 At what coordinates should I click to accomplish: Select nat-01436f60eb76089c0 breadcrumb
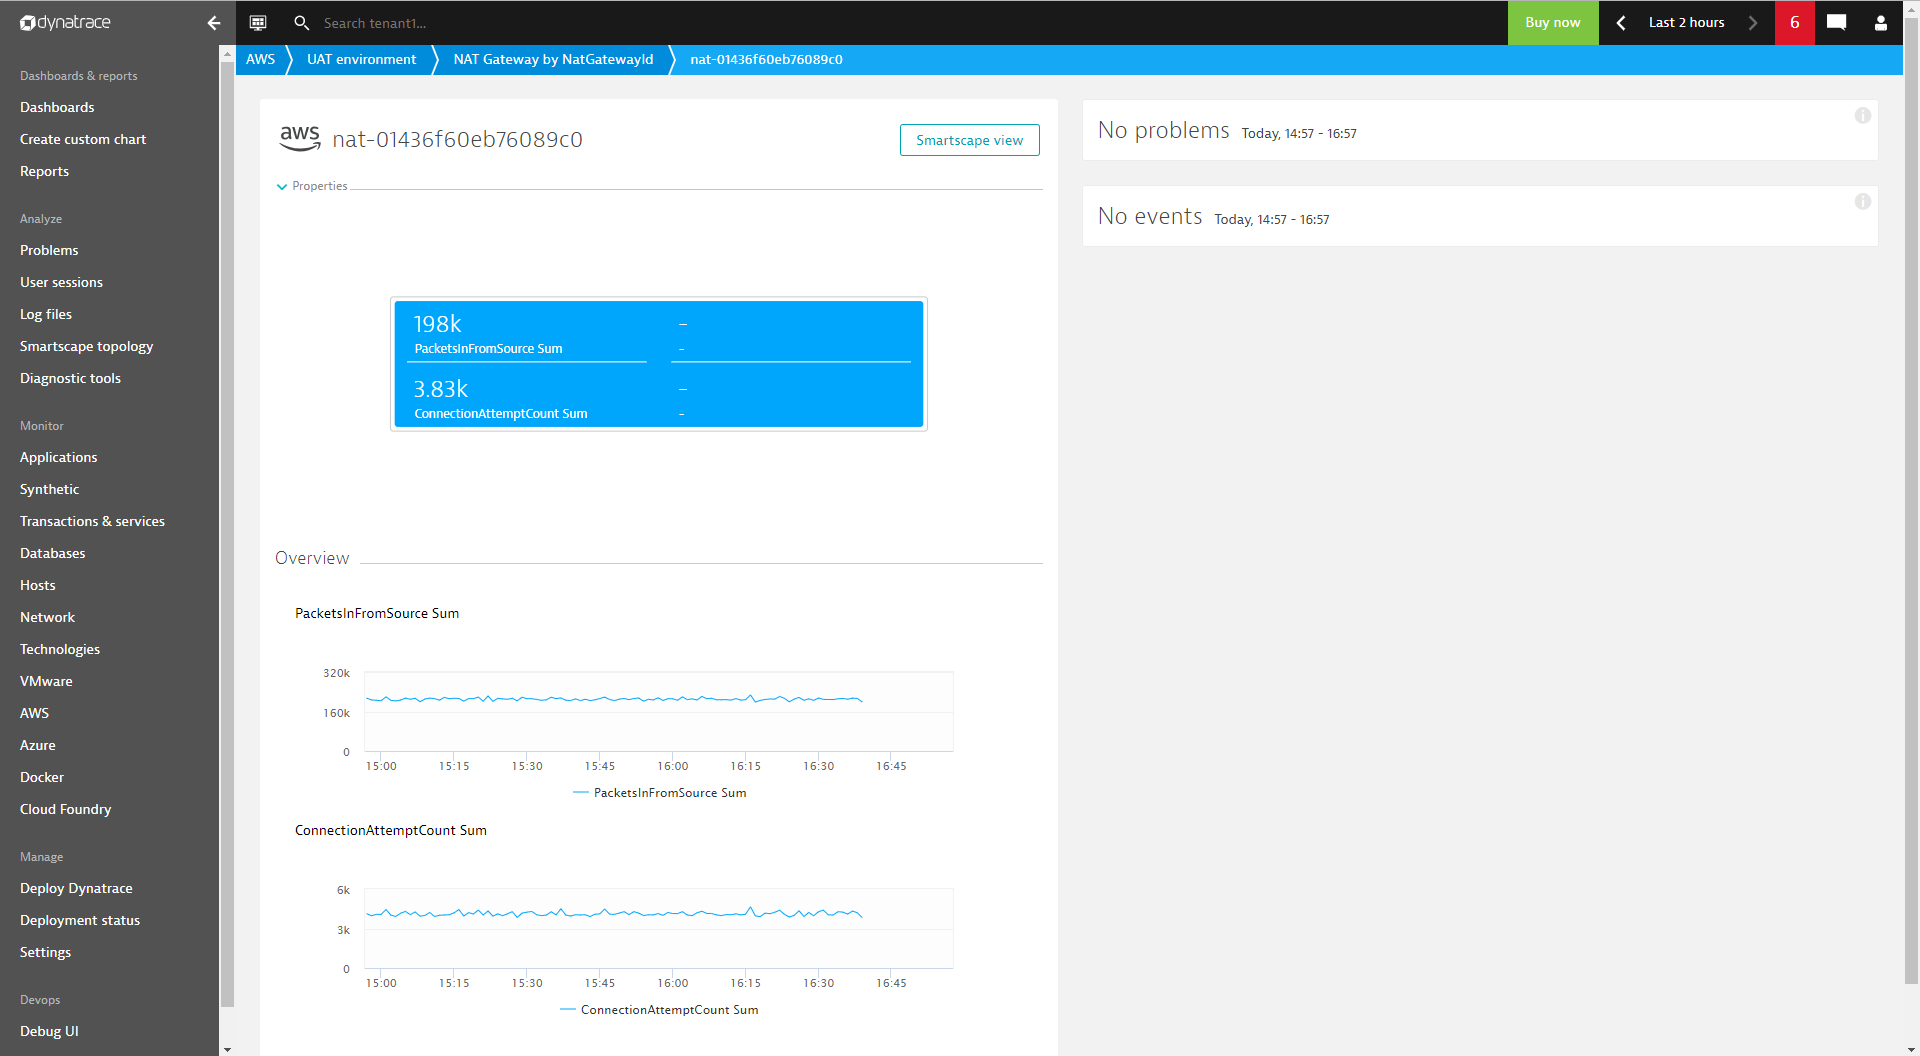click(766, 59)
